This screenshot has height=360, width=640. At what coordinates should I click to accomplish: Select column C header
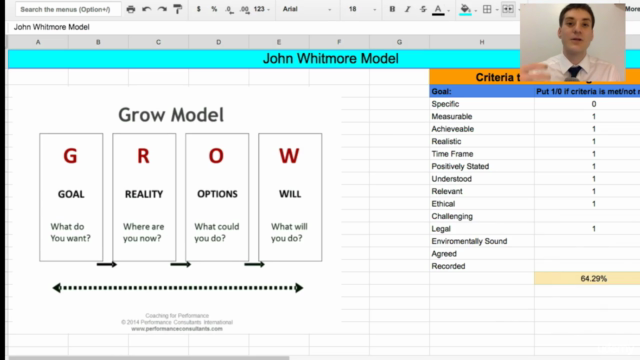point(158,42)
